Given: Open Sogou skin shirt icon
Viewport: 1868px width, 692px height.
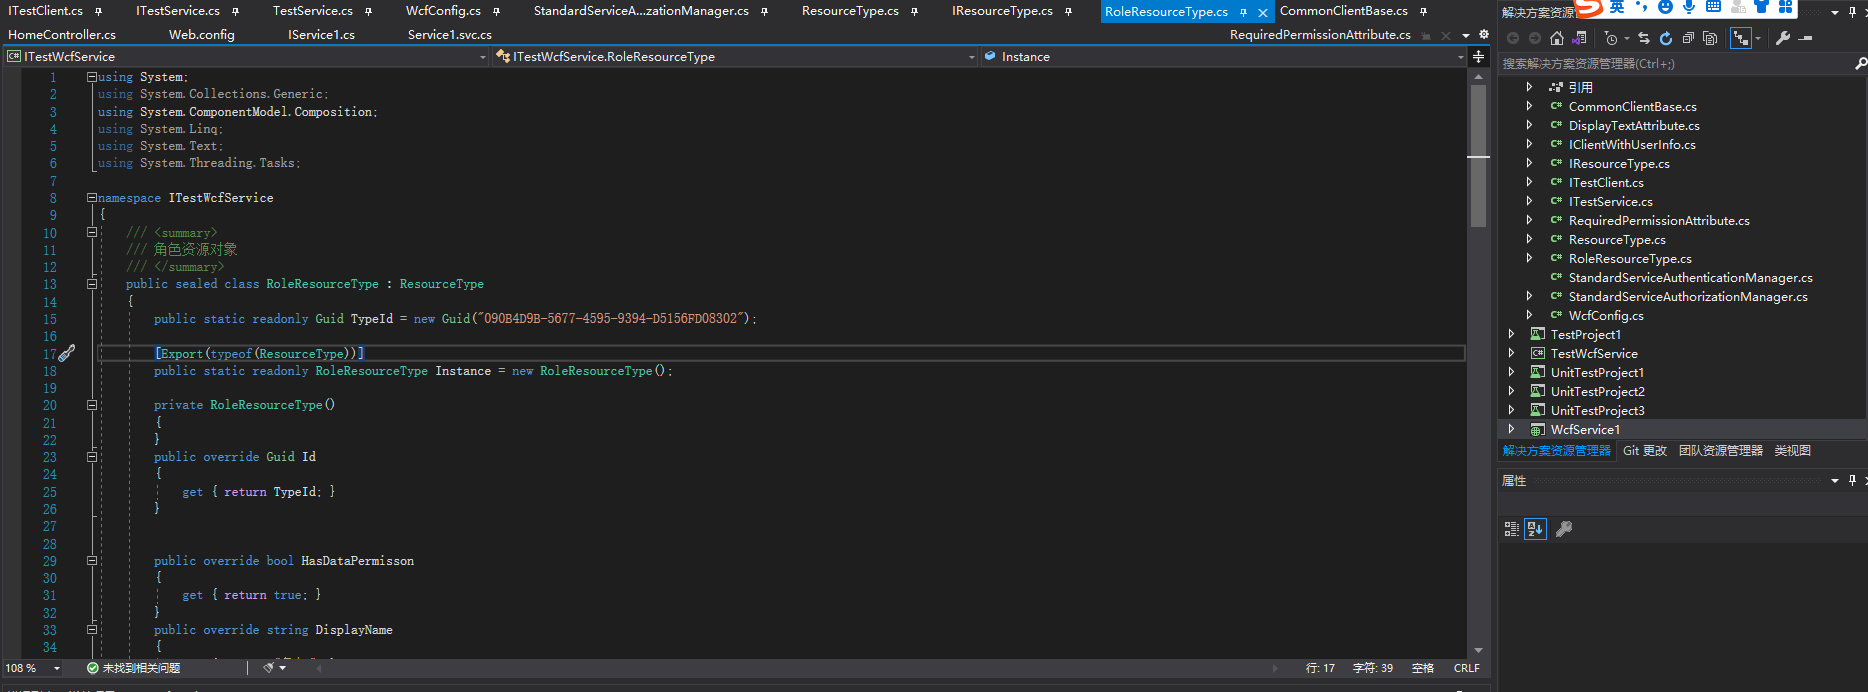Looking at the screenshot, I should coord(1761,7).
